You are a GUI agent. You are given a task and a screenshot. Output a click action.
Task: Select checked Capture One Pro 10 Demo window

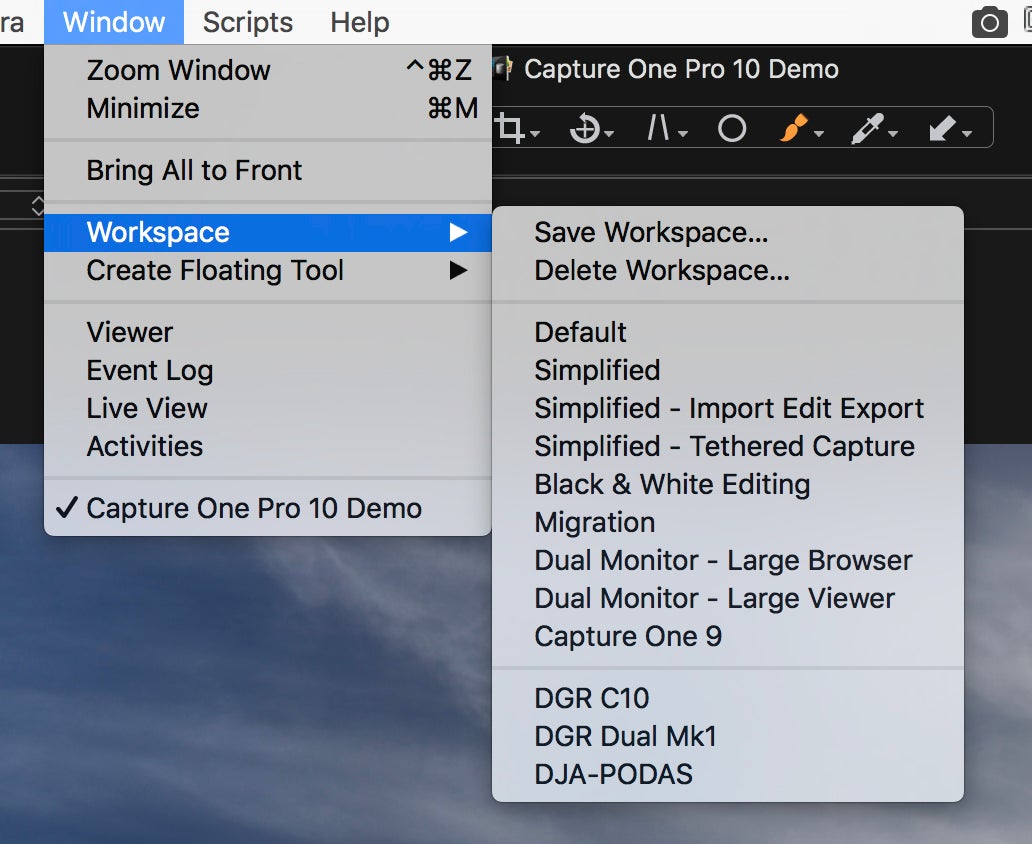268,509
